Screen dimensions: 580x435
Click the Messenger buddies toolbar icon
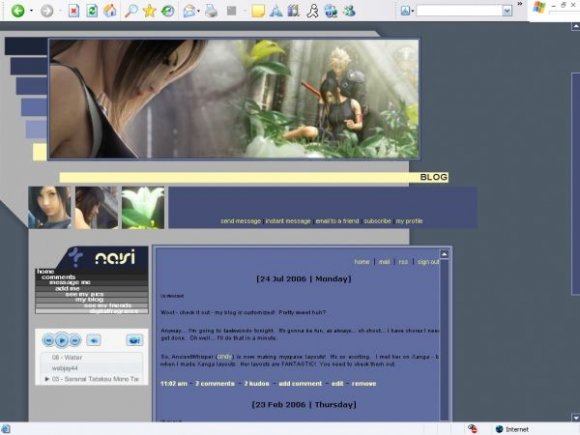[349, 11]
